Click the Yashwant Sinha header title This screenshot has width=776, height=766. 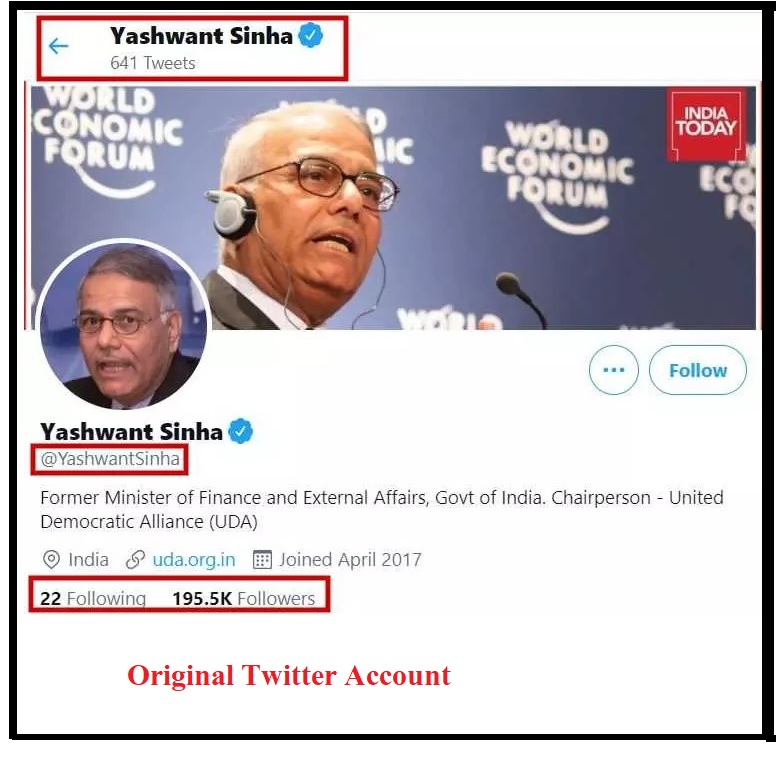201,36
